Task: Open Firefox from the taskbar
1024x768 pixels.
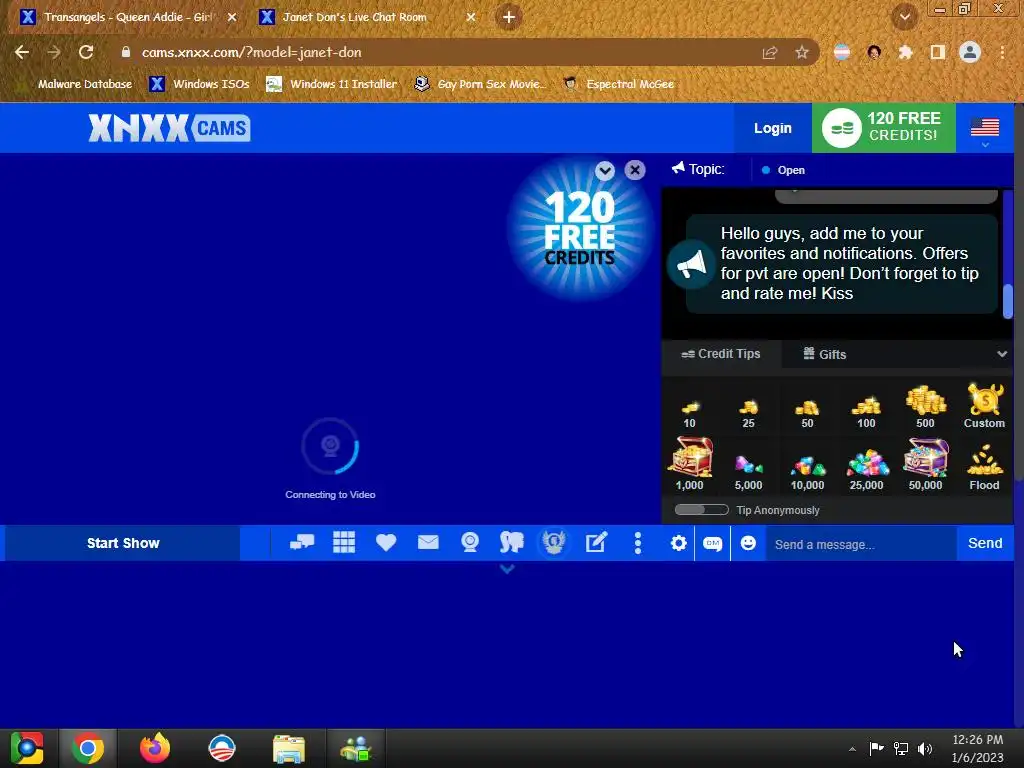Action: tap(155, 748)
